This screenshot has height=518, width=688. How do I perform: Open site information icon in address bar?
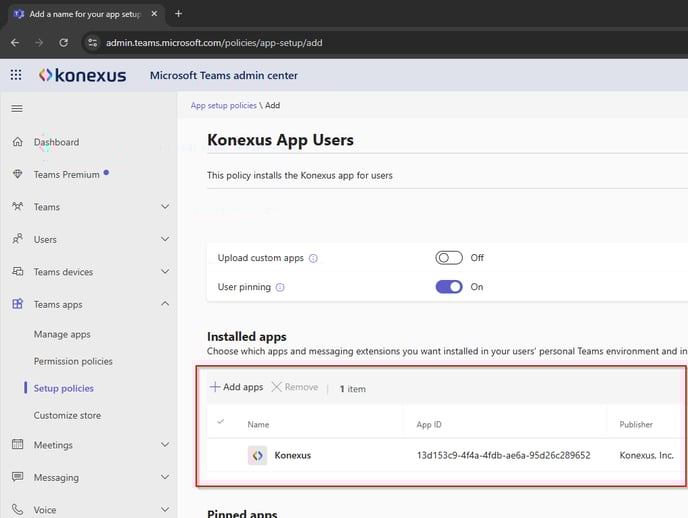tap(93, 43)
